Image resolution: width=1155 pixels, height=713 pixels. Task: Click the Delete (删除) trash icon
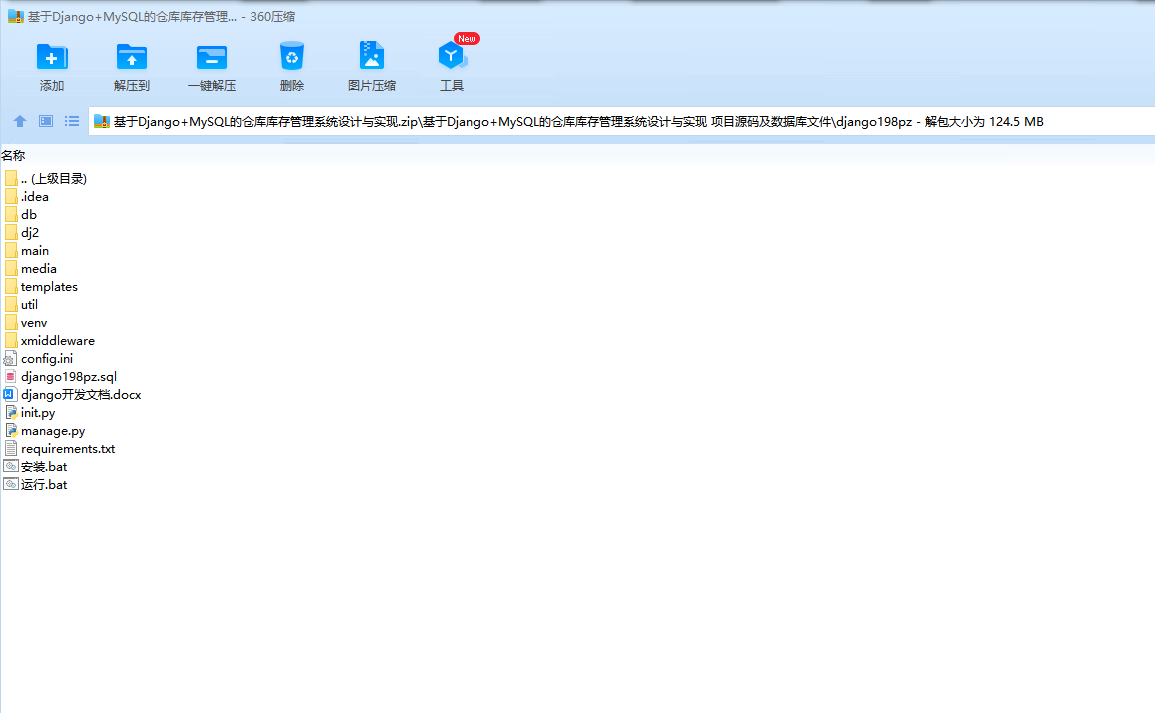pyautogui.click(x=292, y=57)
